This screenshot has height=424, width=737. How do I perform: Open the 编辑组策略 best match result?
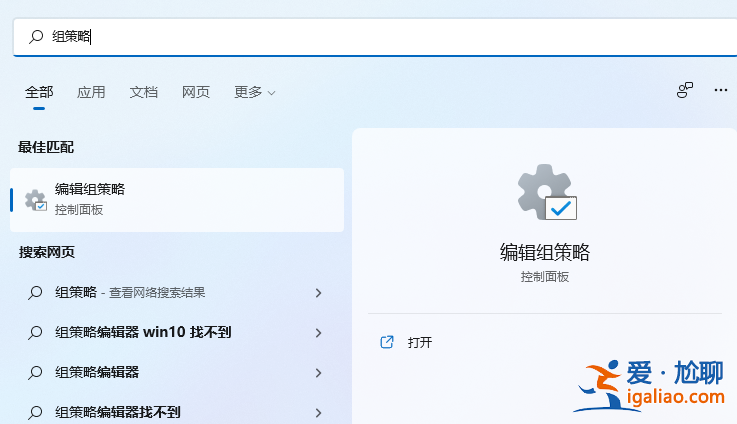(x=177, y=200)
